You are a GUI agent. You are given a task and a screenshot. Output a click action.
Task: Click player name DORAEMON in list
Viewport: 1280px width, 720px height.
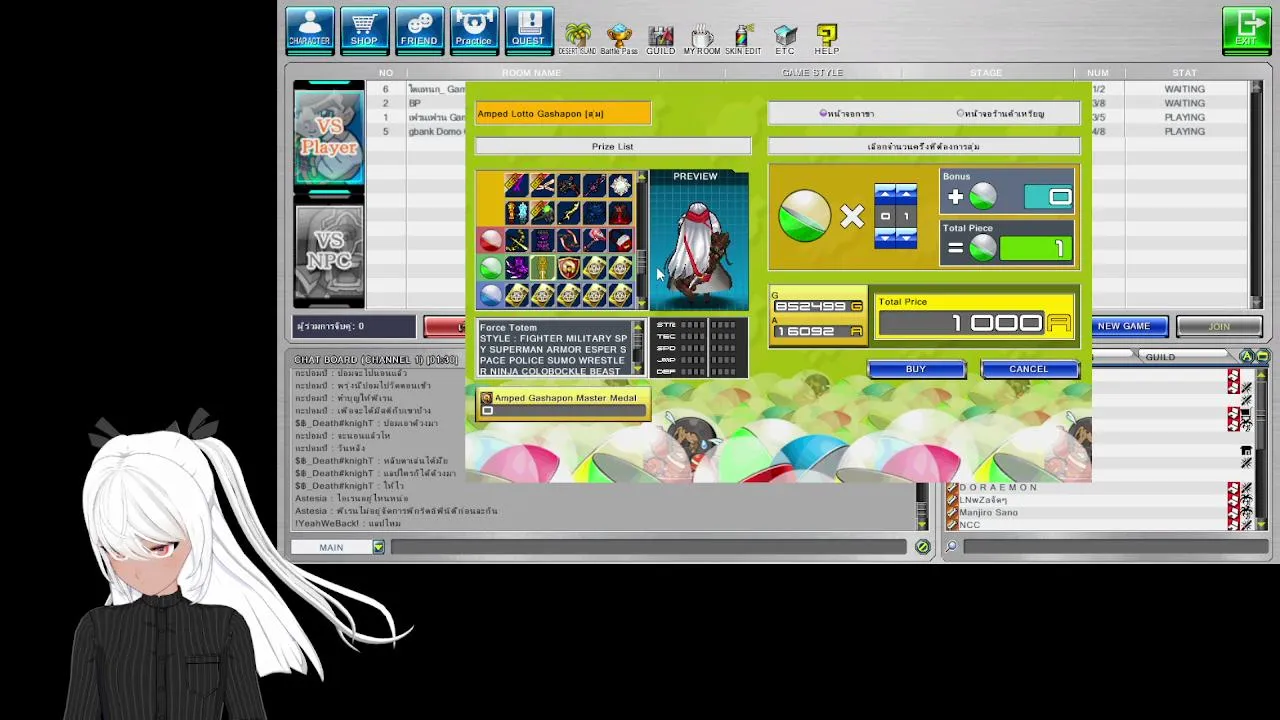pyautogui.click(x=998, y=487)
